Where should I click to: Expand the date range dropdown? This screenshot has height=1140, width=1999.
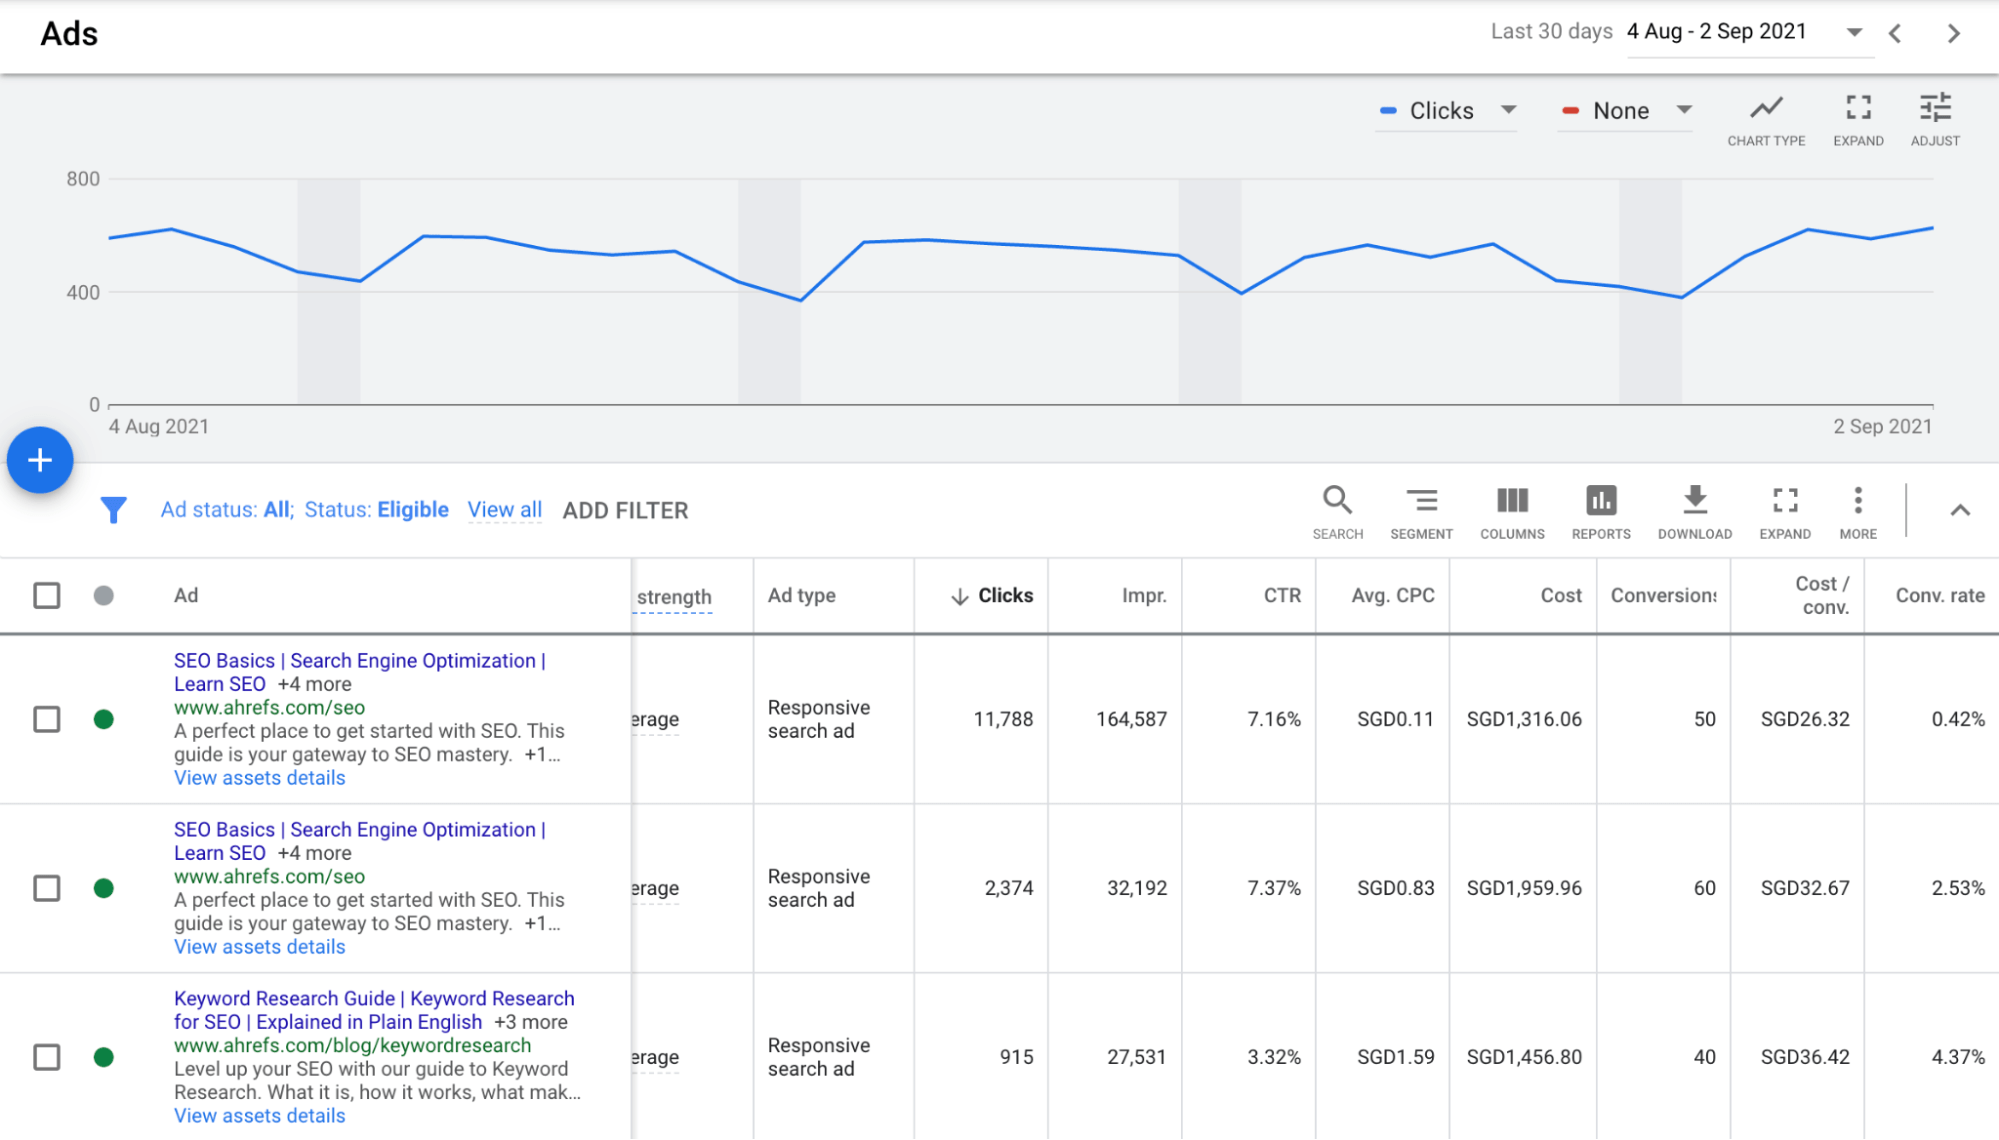[1854, 32]
